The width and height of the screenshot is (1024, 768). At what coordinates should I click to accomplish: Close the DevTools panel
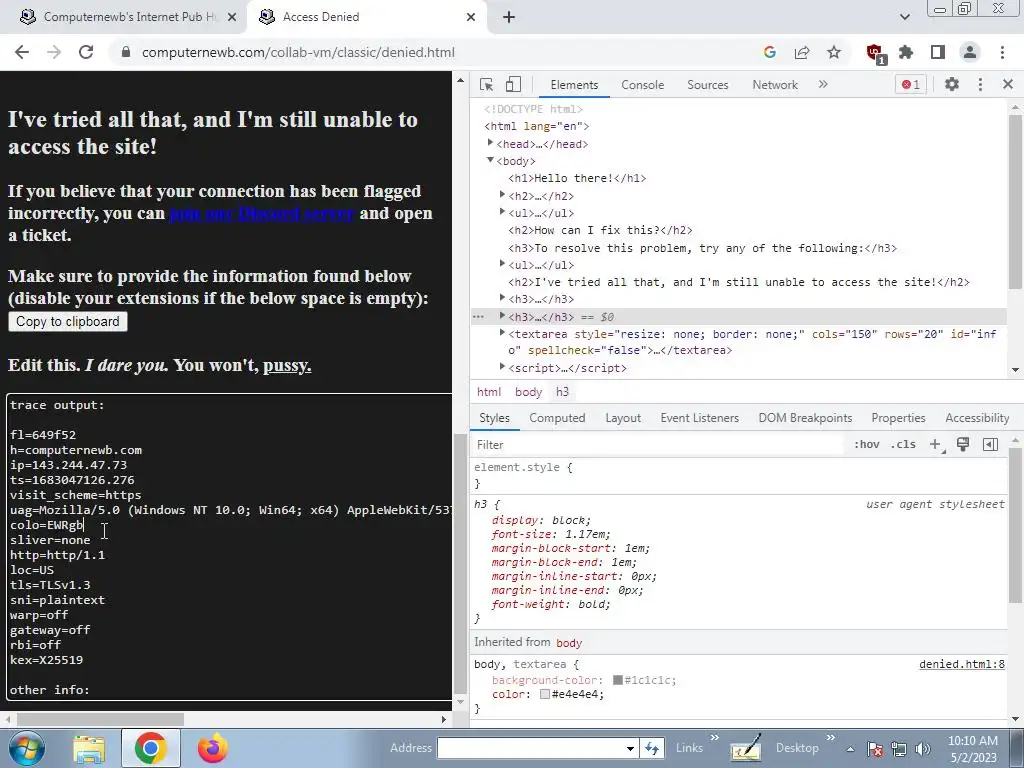point(1008,84)
